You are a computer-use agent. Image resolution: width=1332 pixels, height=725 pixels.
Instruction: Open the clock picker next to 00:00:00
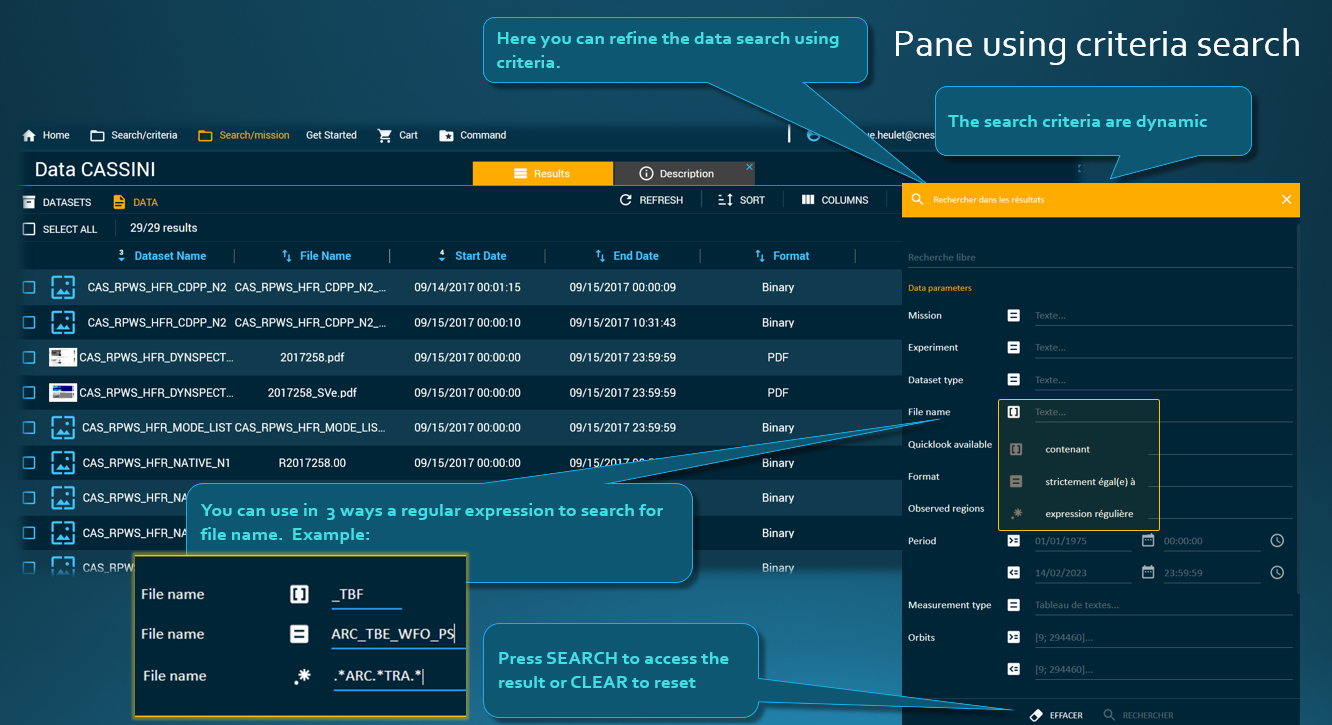1277,540
